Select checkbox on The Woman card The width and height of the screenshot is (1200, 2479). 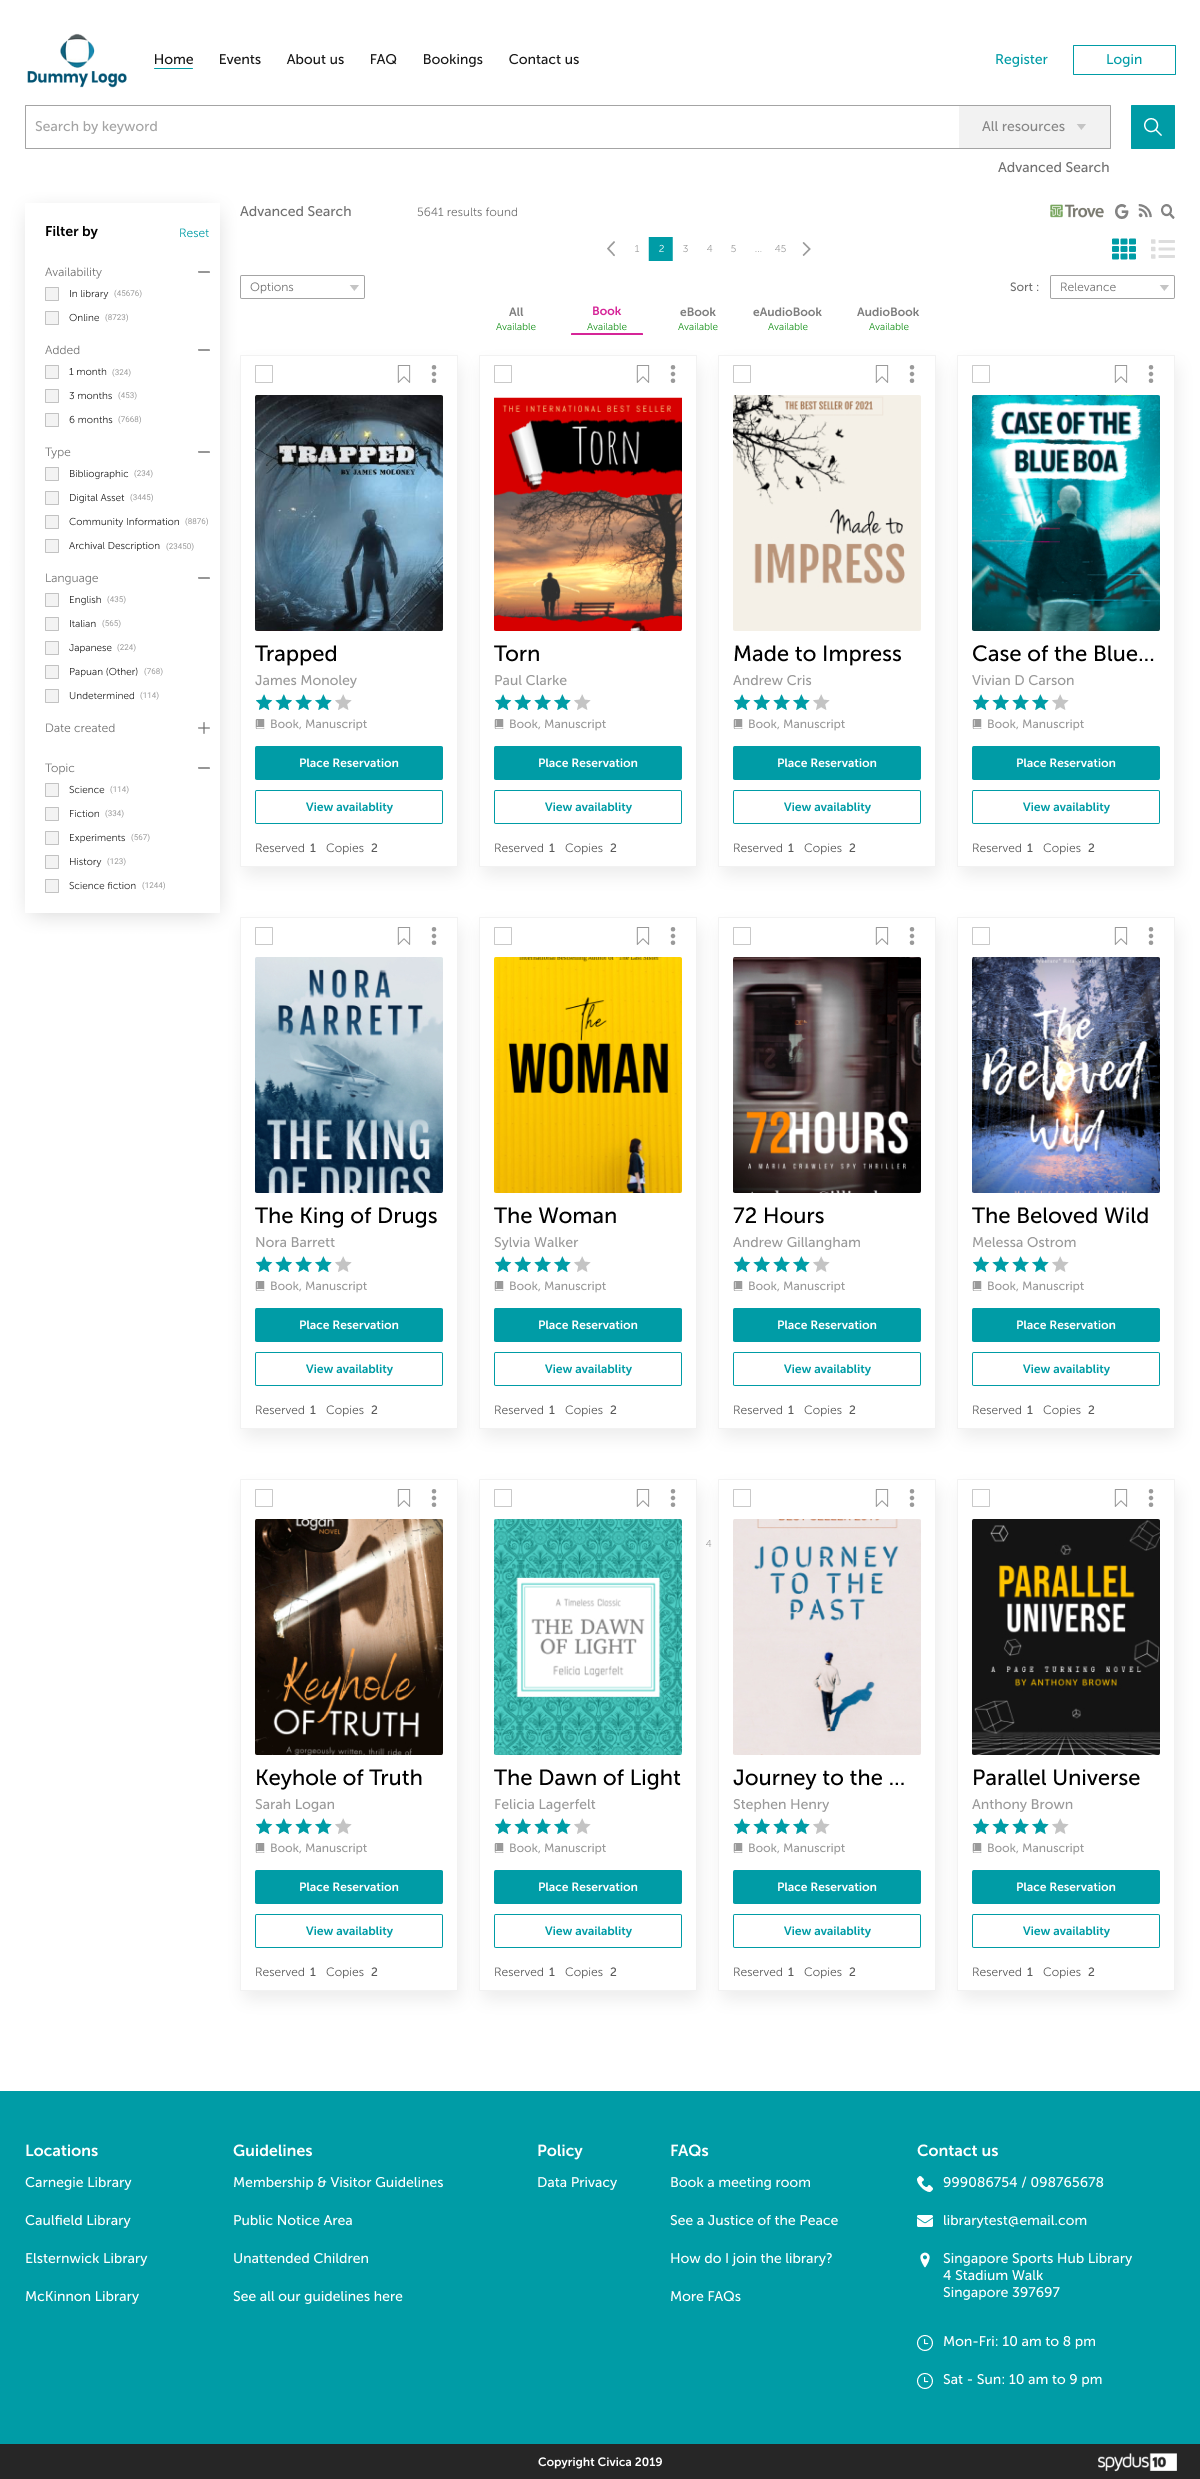click(503, 936)
